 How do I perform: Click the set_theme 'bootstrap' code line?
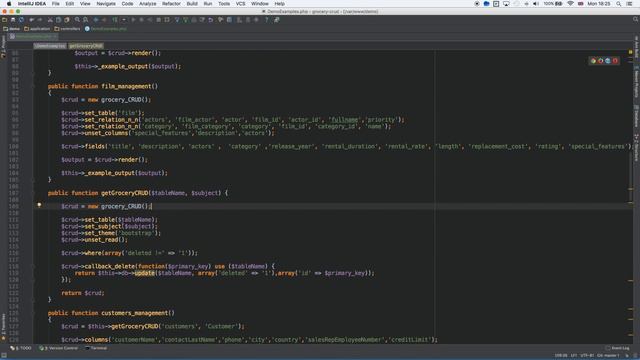(x=111, y=233)
